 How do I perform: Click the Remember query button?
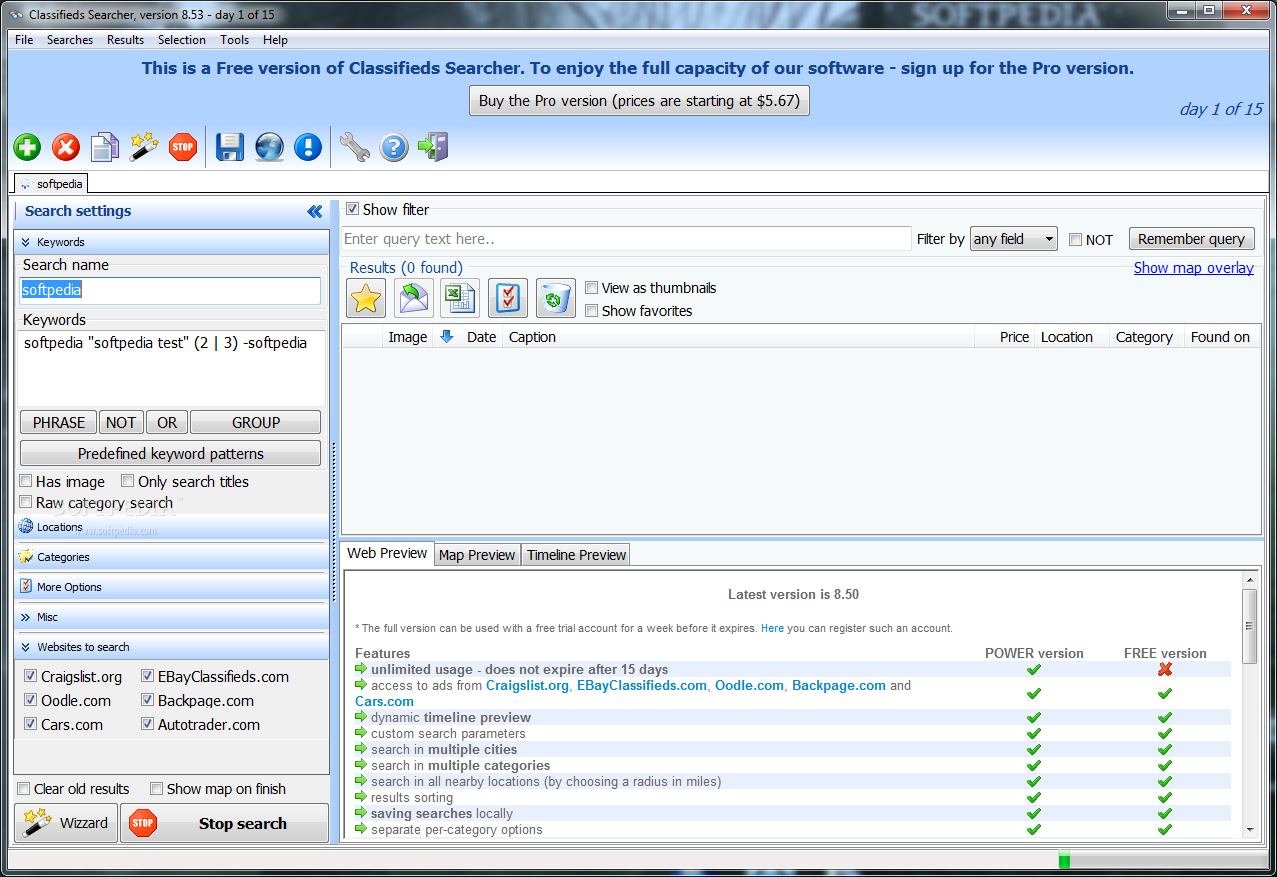pyautogui.click(x=1191, y=239)
